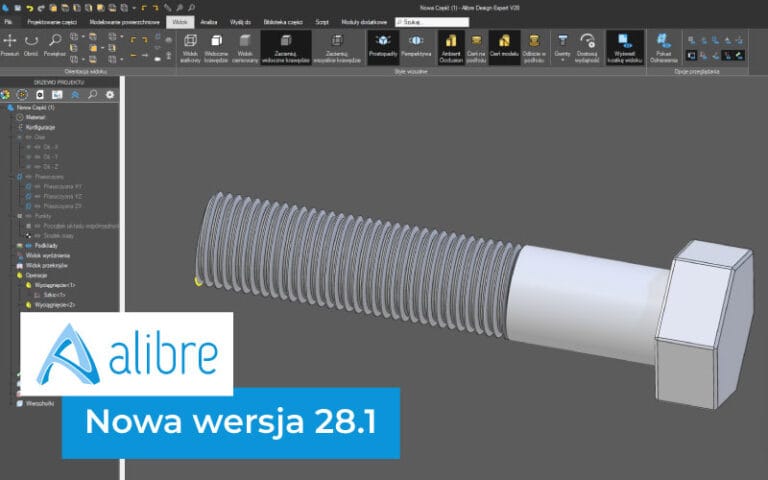Open the color wheel icon in project tree toolbar
This screenshot has width=768, height=480.
click(x=5, y=95)
